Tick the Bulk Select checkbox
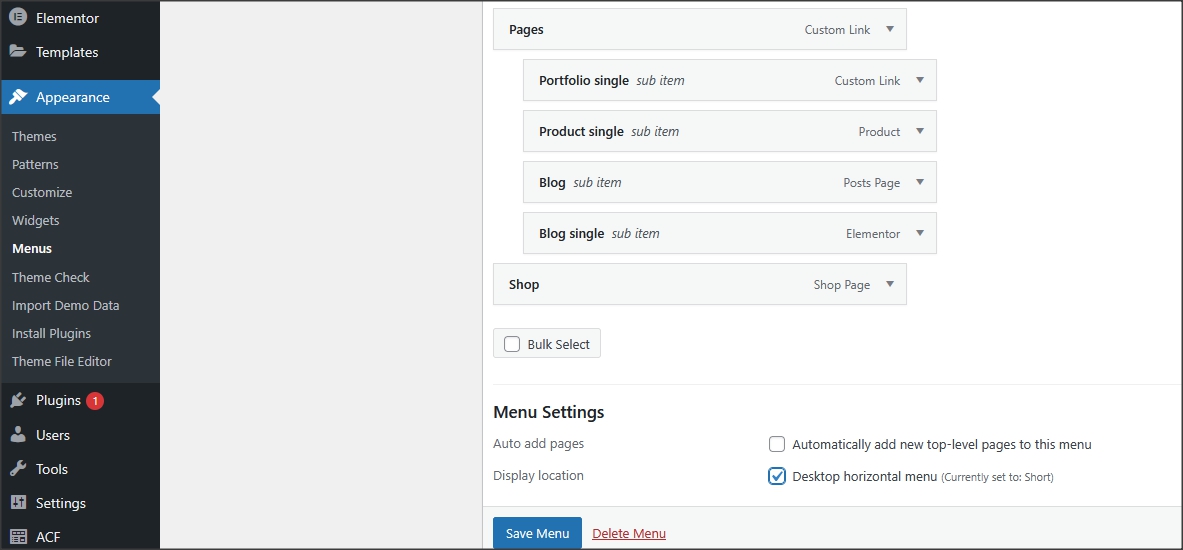Screen dimensions: 1183x550 pos(512,344)
